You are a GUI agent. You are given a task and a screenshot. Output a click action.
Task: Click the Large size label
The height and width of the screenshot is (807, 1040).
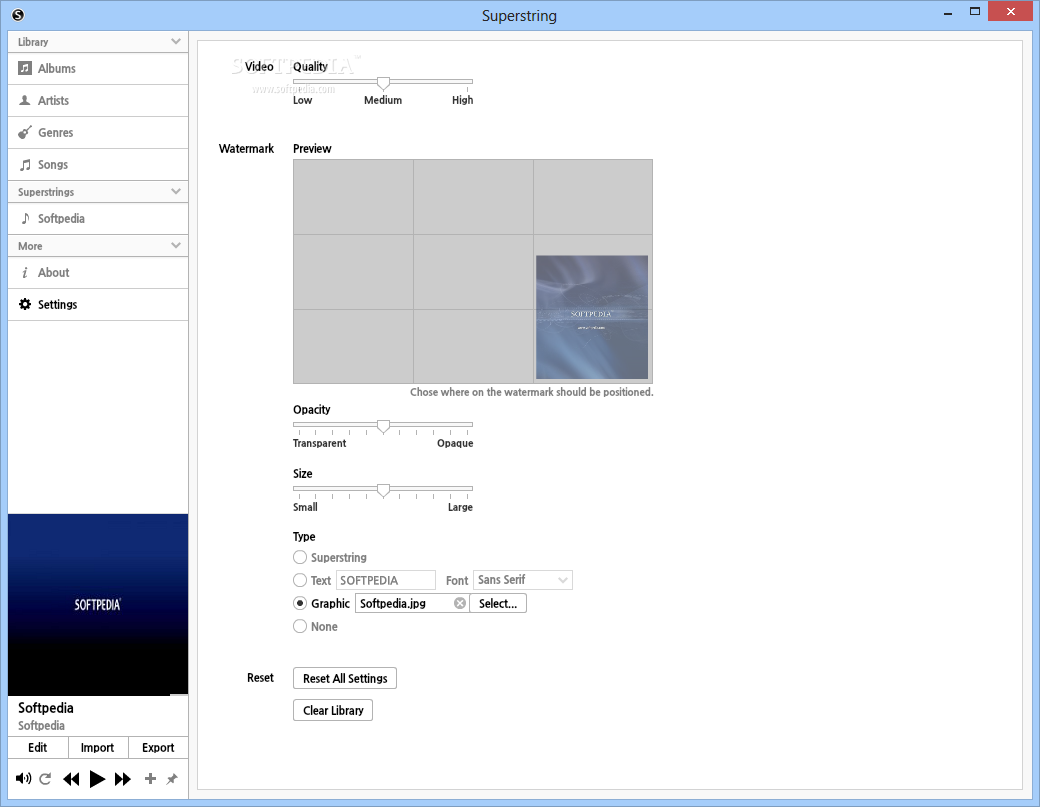(460, 507)
